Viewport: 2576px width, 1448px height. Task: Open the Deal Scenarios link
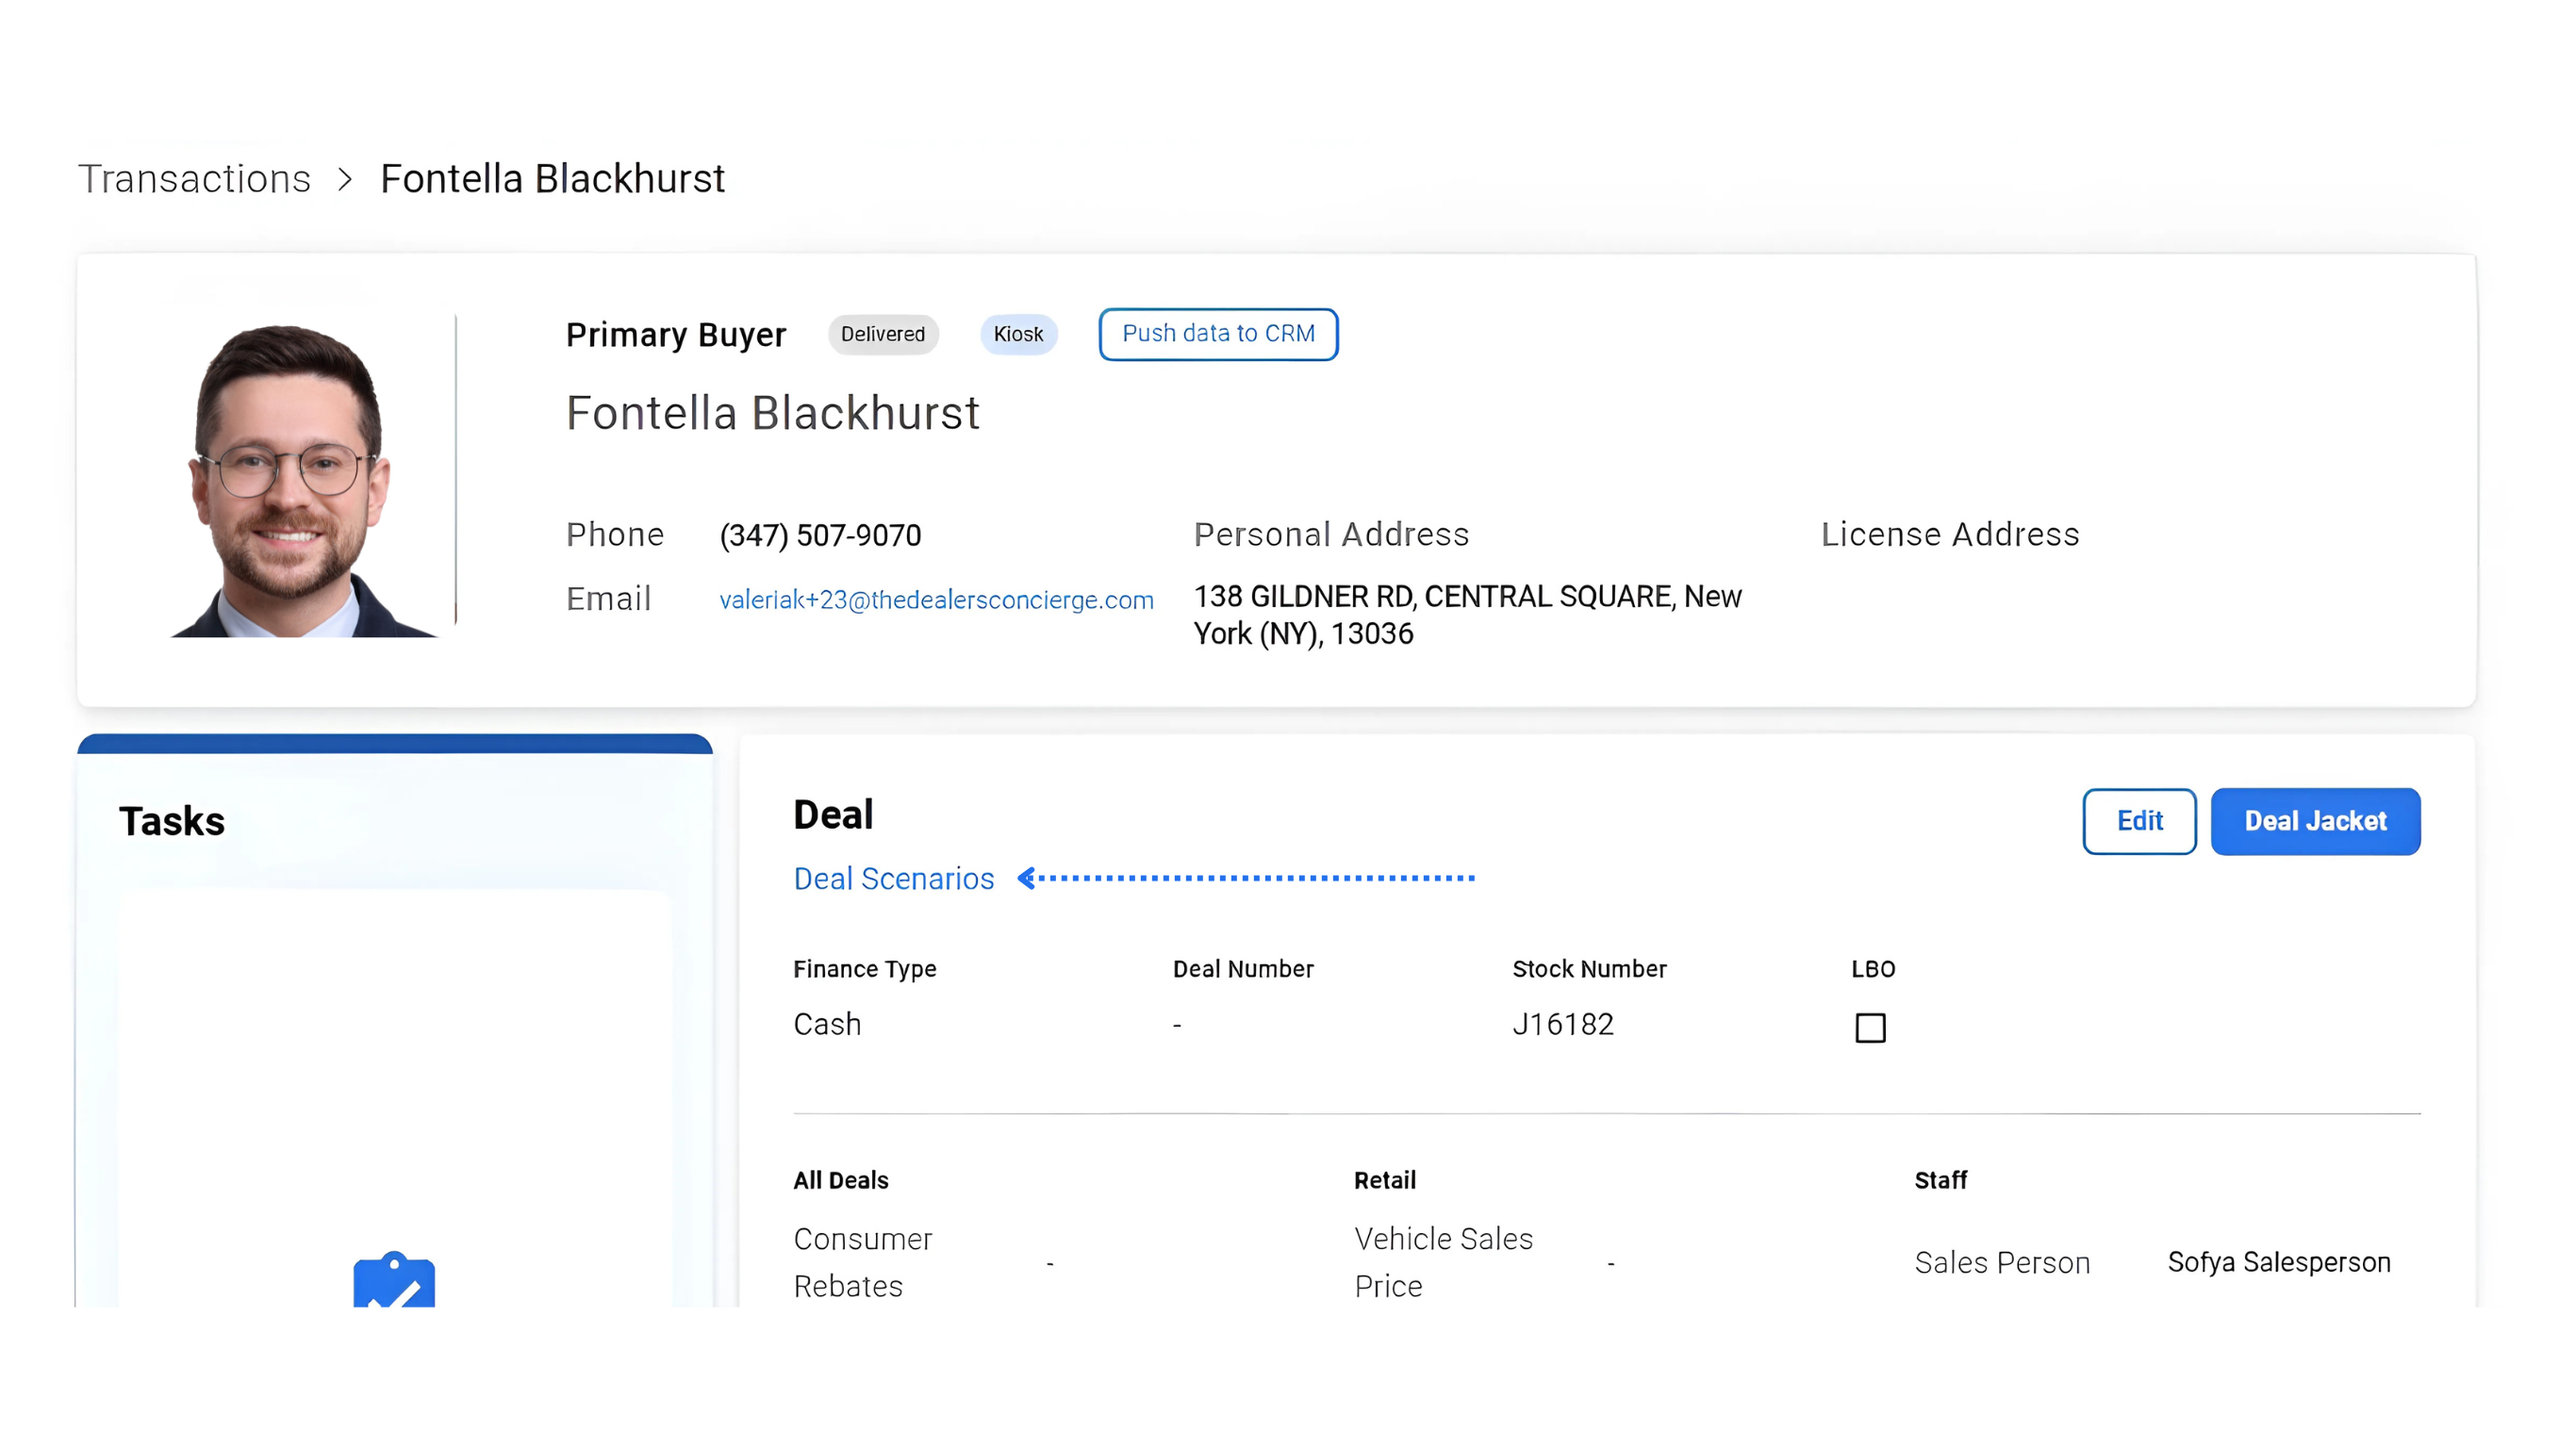(x=893, y=879)
